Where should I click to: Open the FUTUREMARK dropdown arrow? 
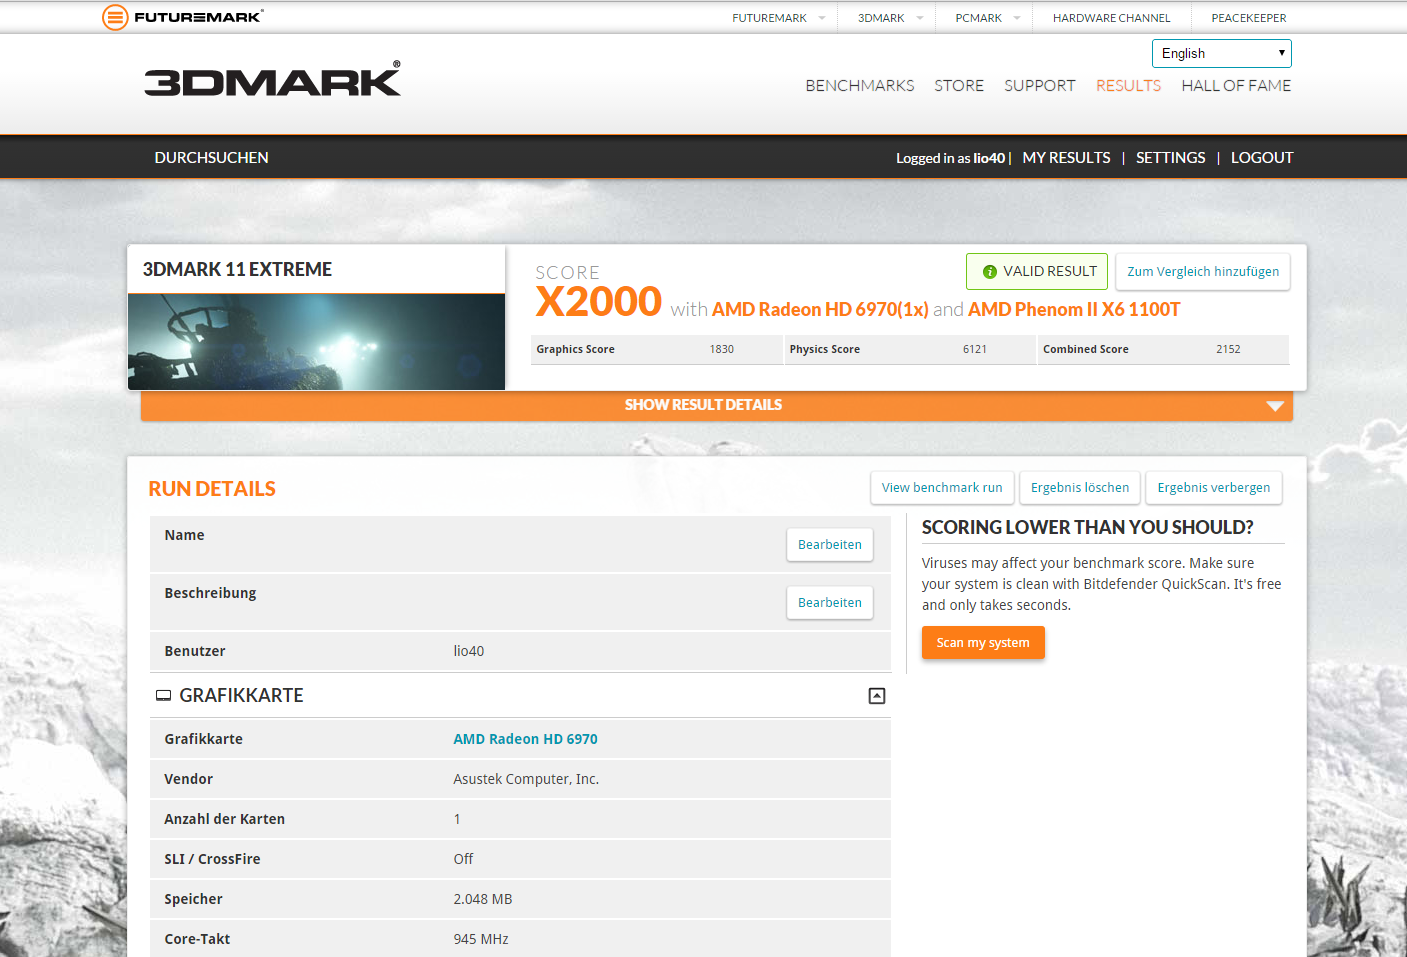click(x=822, y=18)
